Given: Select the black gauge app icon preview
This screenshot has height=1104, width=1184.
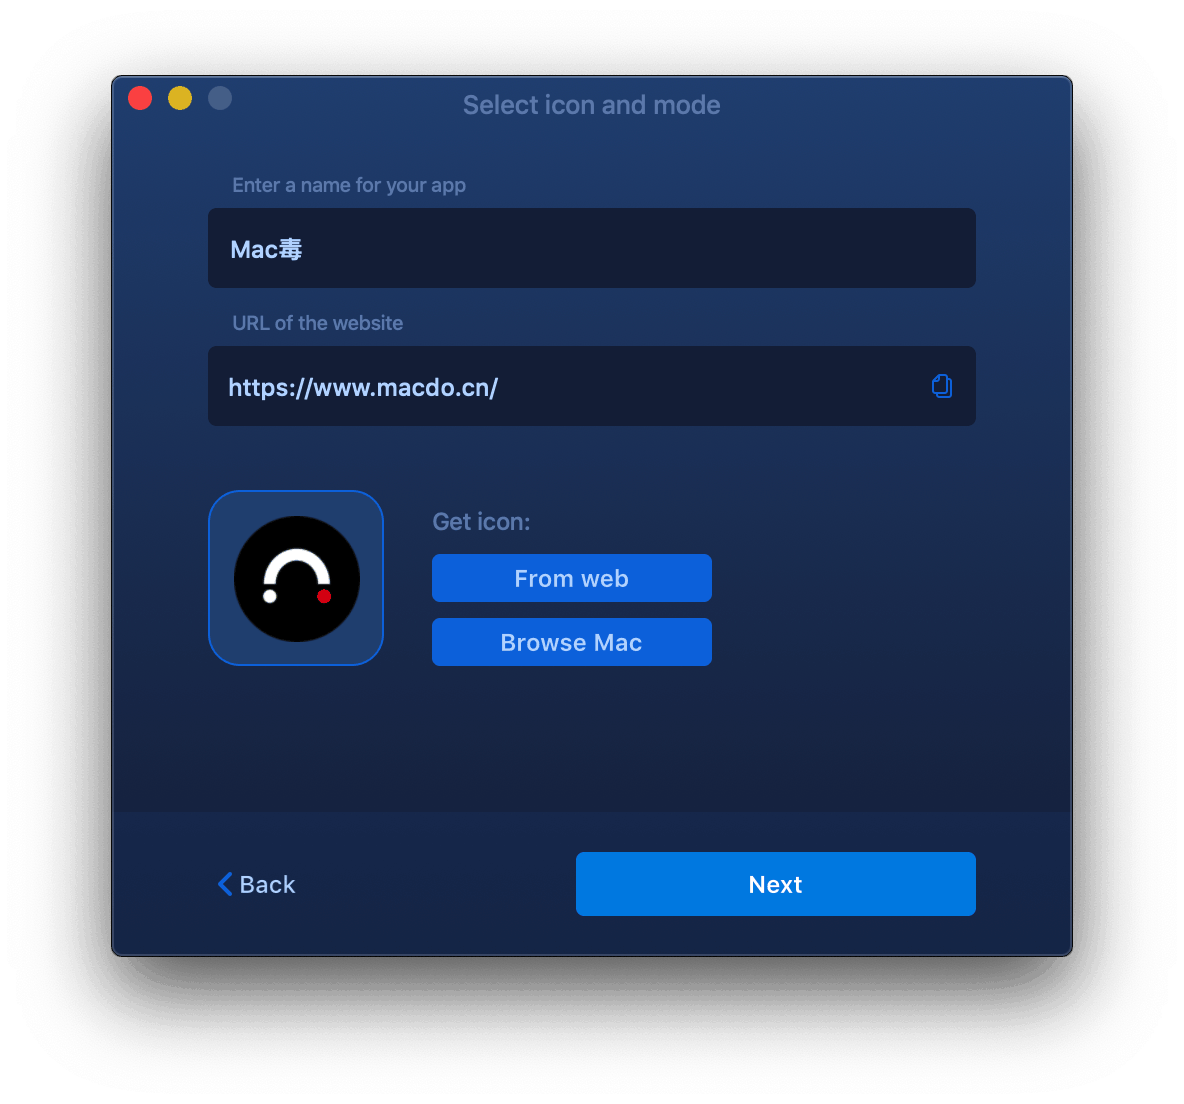Looking at the screenshot, I should [296, 578].
